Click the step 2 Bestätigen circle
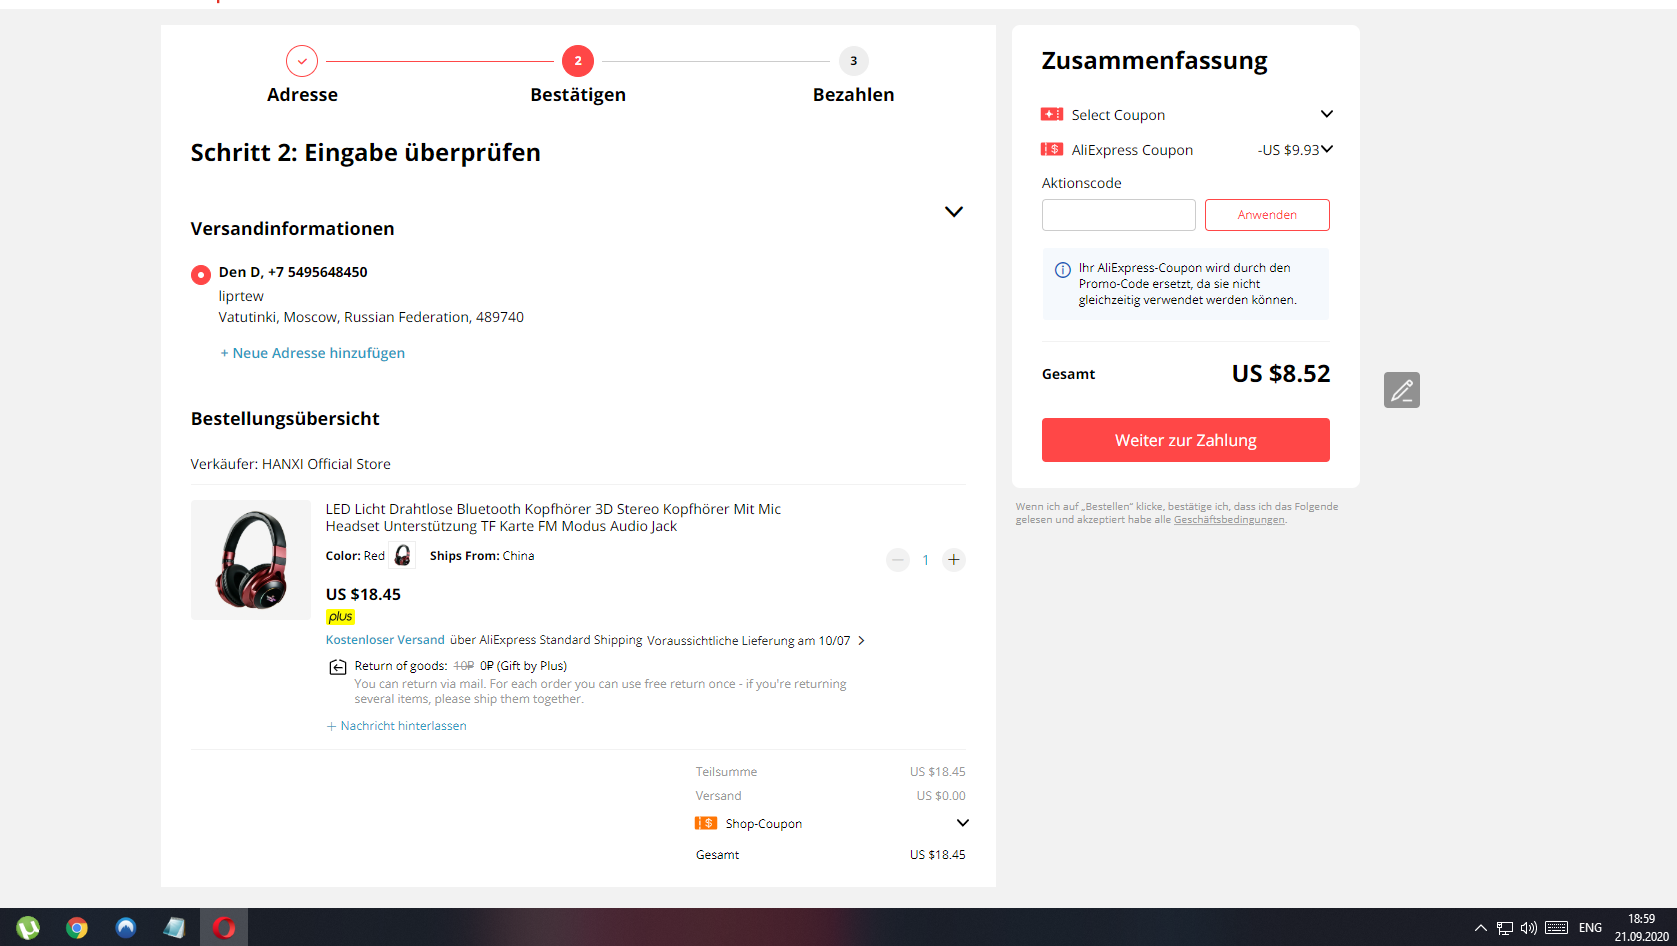 [578, 61]
